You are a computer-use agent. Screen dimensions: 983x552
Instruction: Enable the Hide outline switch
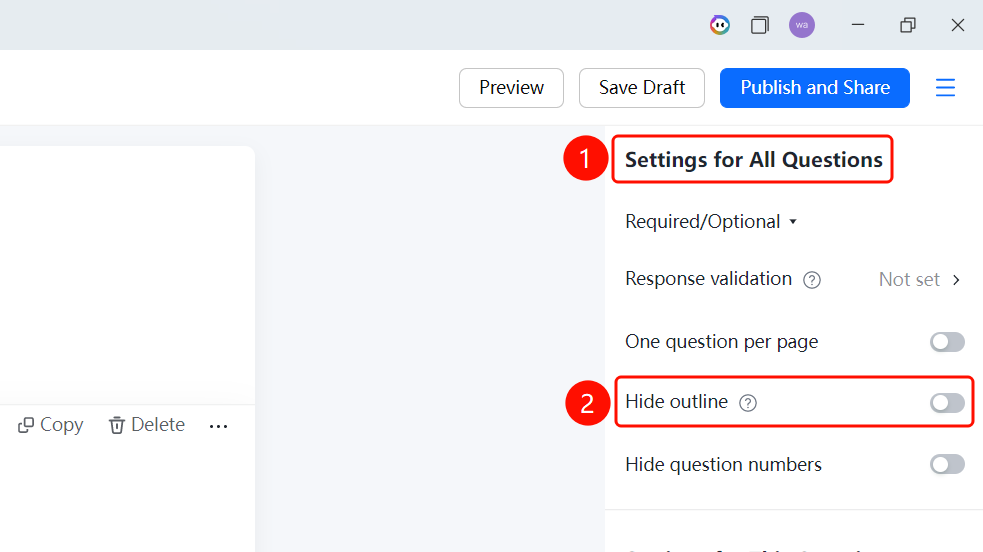click(x=947, y=403)
